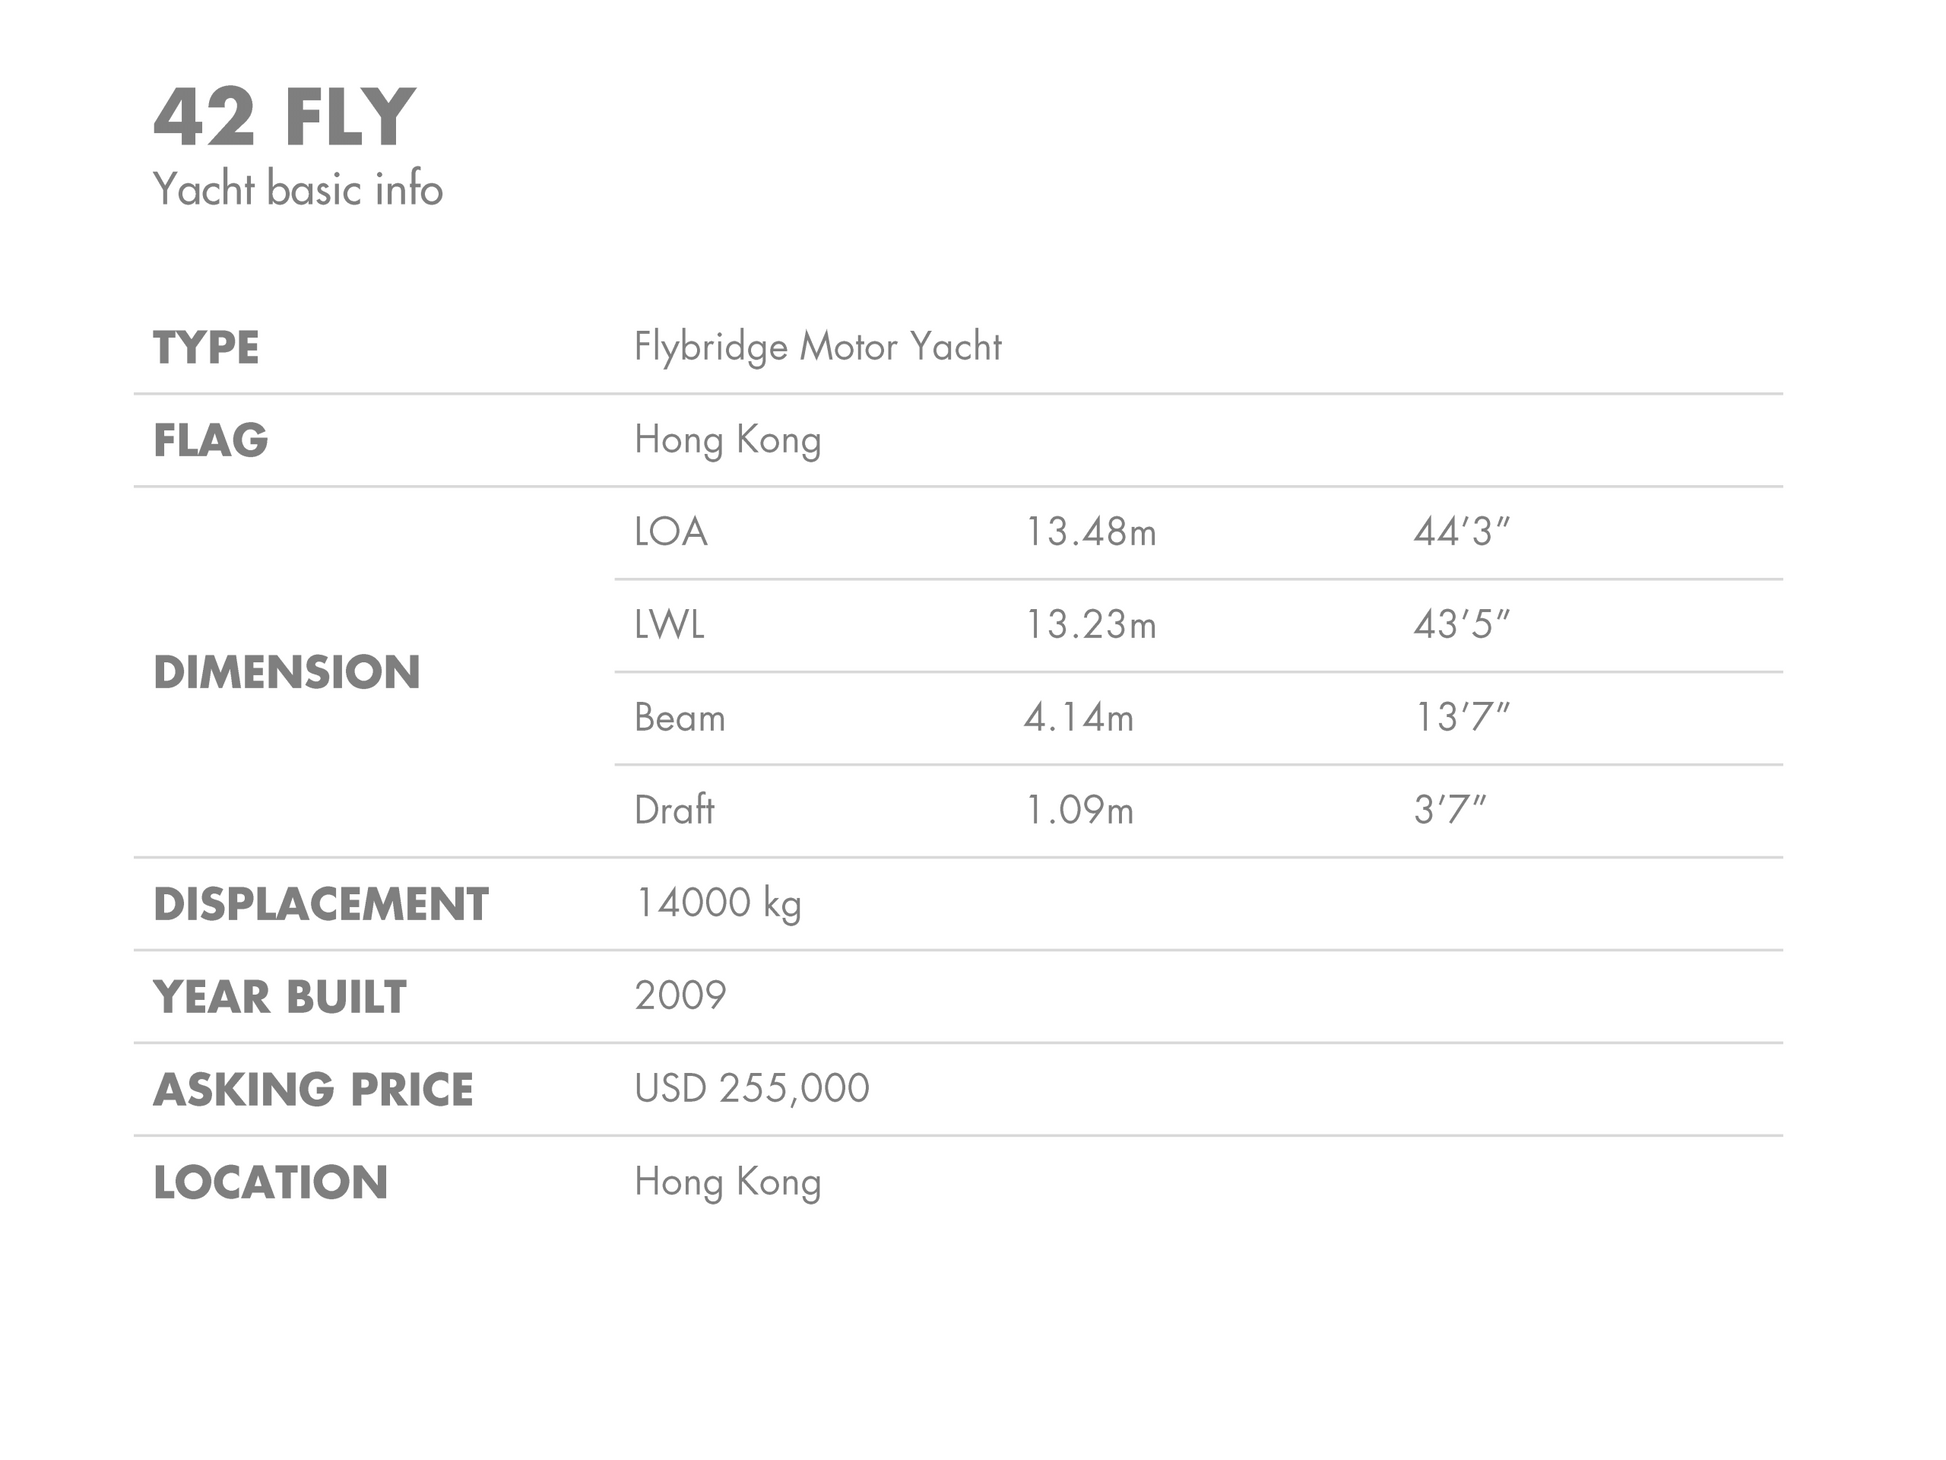Select the 2009 year built value
The height and width of the screenshot is (1460, 1946).
click(x=680, y=996)
